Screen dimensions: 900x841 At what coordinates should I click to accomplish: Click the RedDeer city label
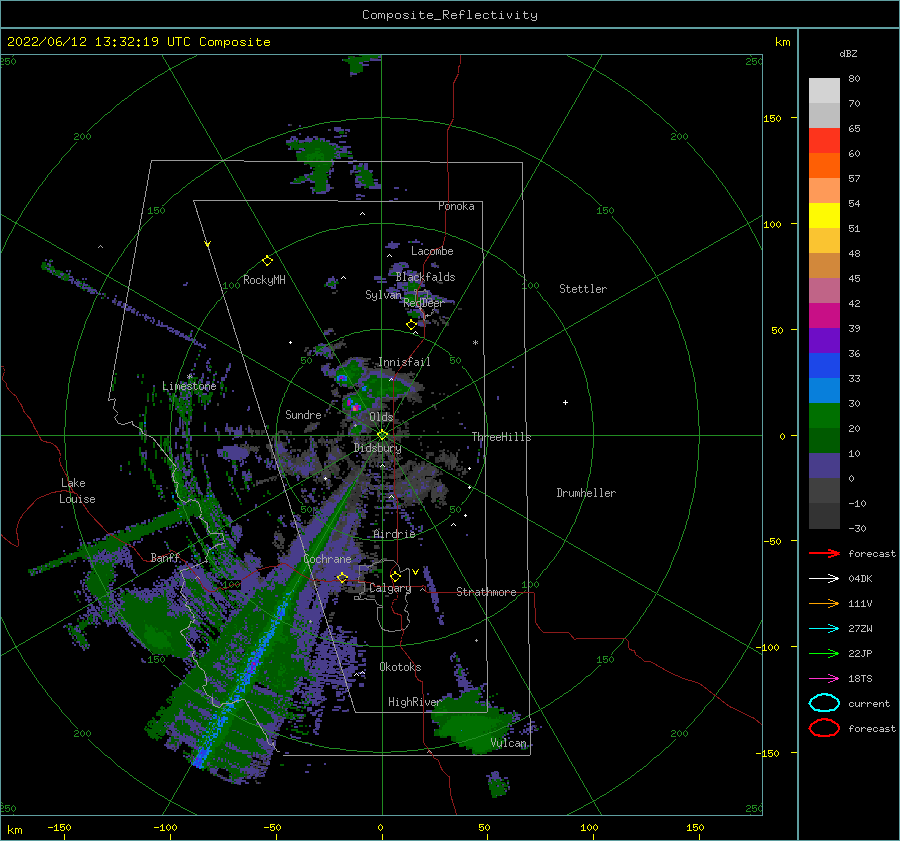pyautogui.click(x=424, y=303)
